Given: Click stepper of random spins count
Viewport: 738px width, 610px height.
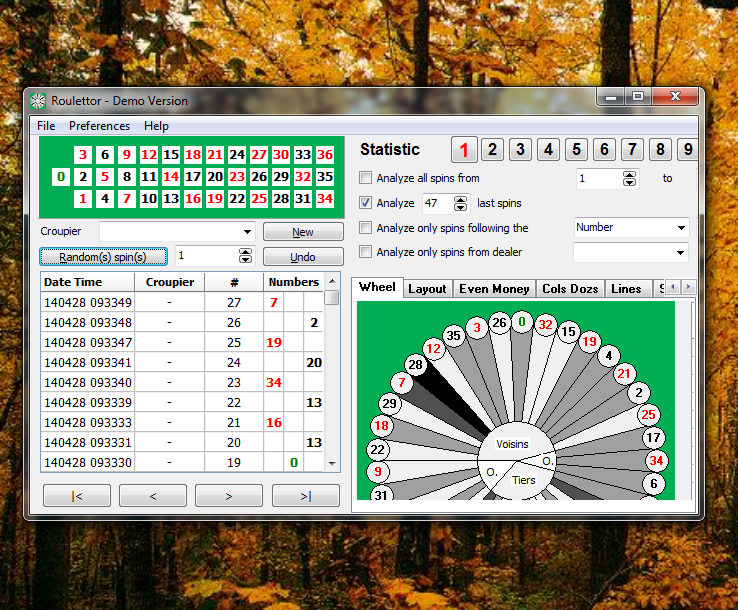Looking at the screenshot, I should pos(245,256).
